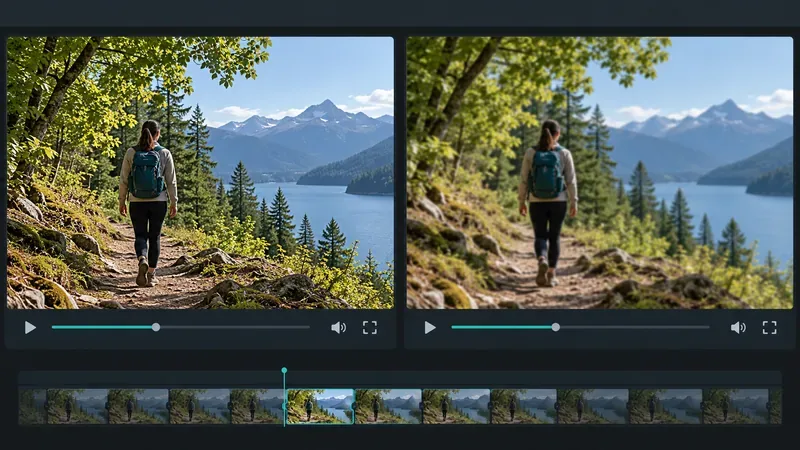Mute audio in the right player

tap(738, 328)
